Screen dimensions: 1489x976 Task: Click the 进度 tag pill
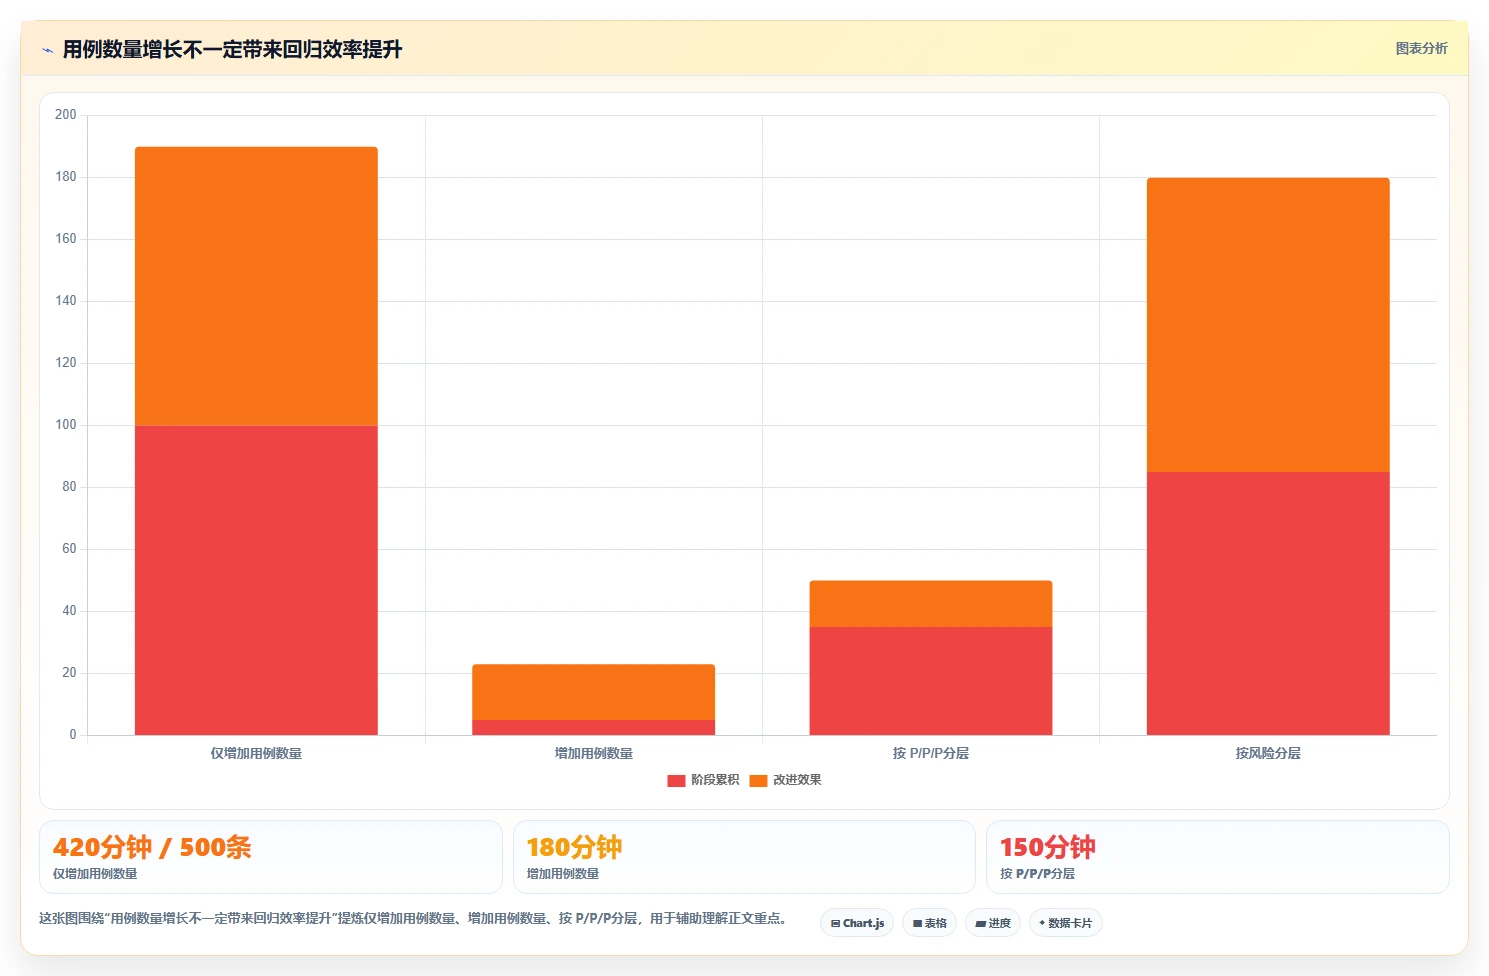coord(993,923)
